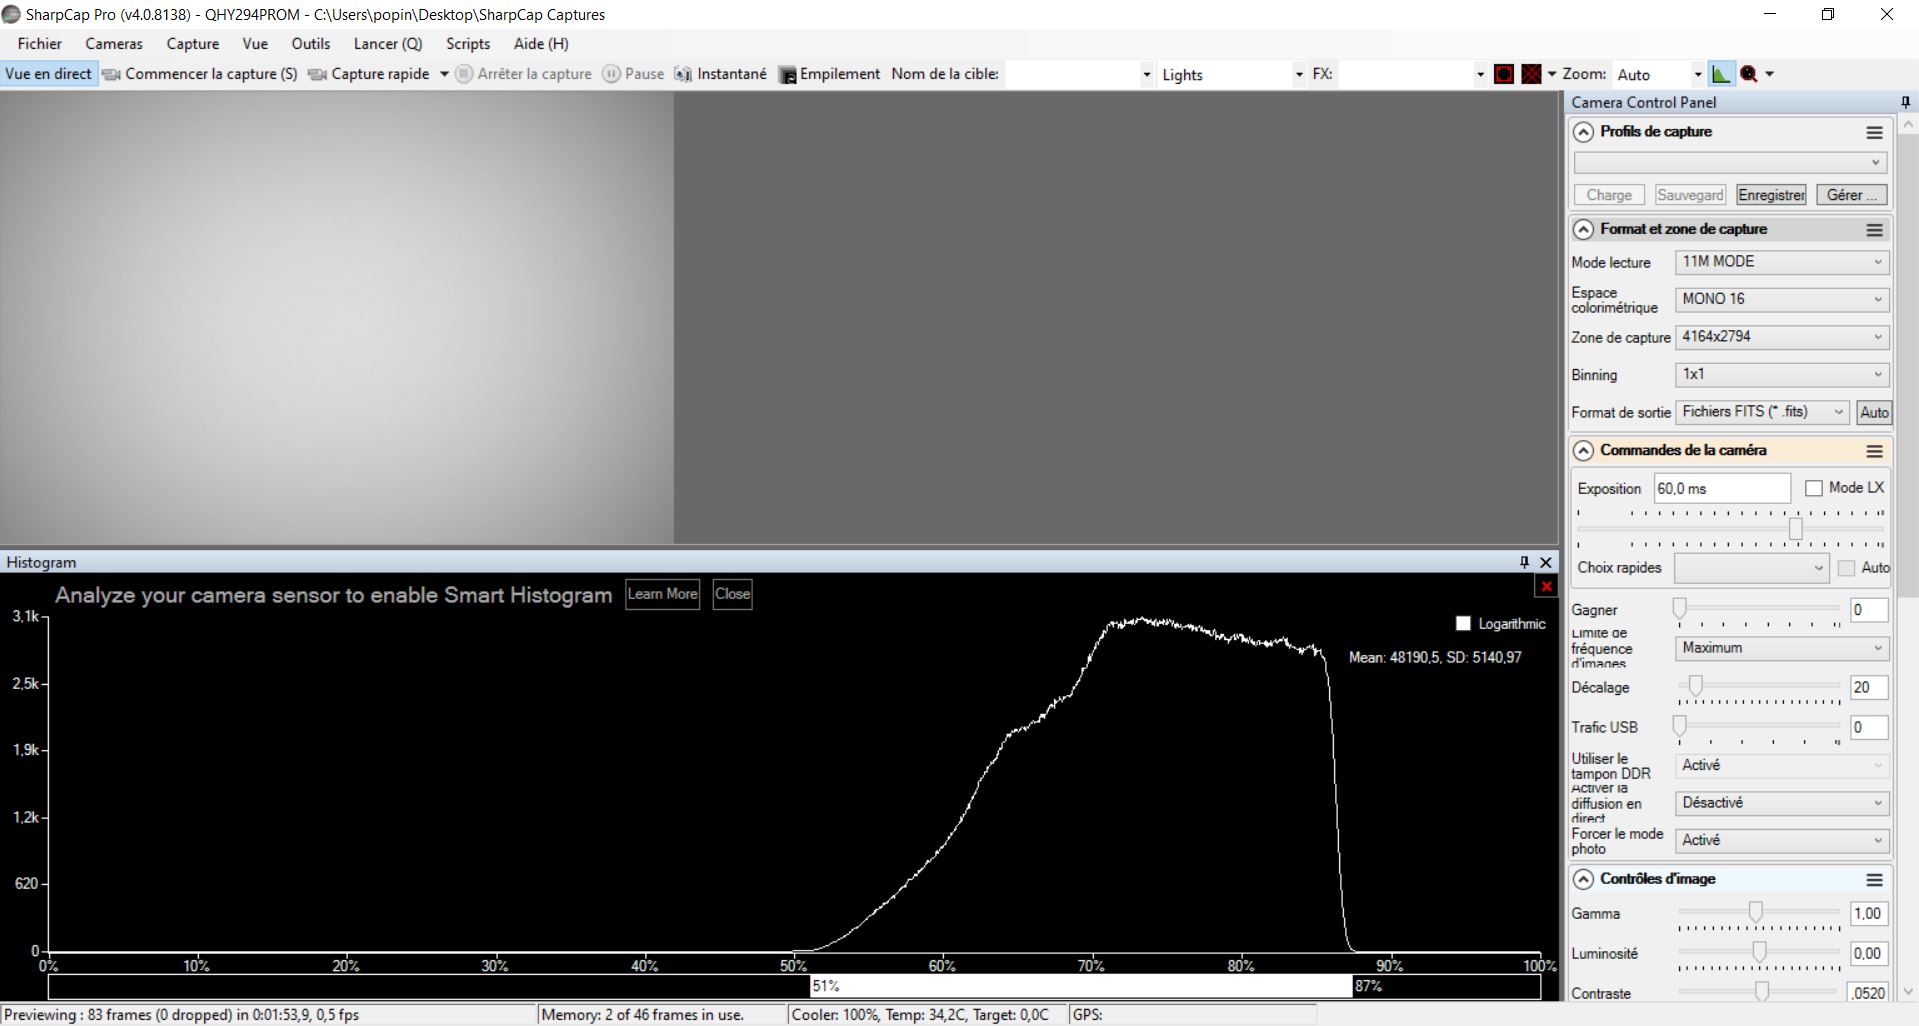The image size is (1919, 1026).
Task: Open the Capture menu
Action: (x=193, y=44)
